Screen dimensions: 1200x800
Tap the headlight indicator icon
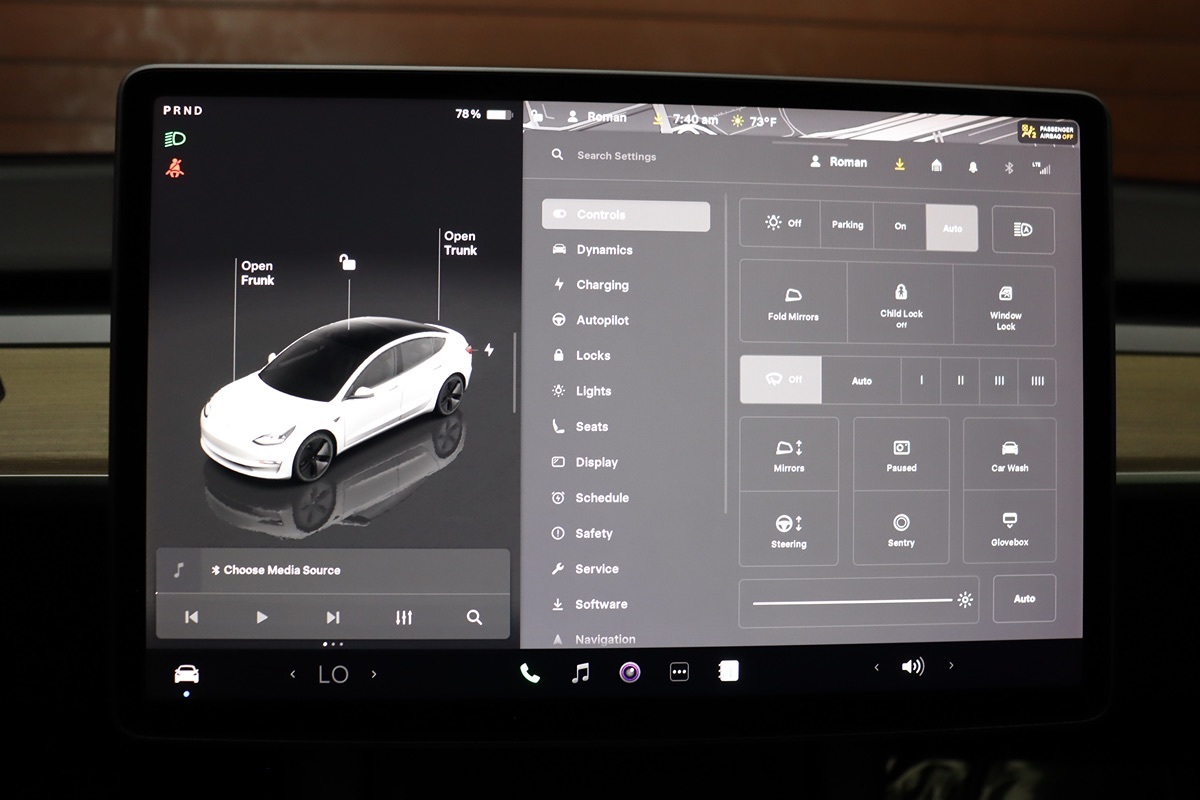175,139
